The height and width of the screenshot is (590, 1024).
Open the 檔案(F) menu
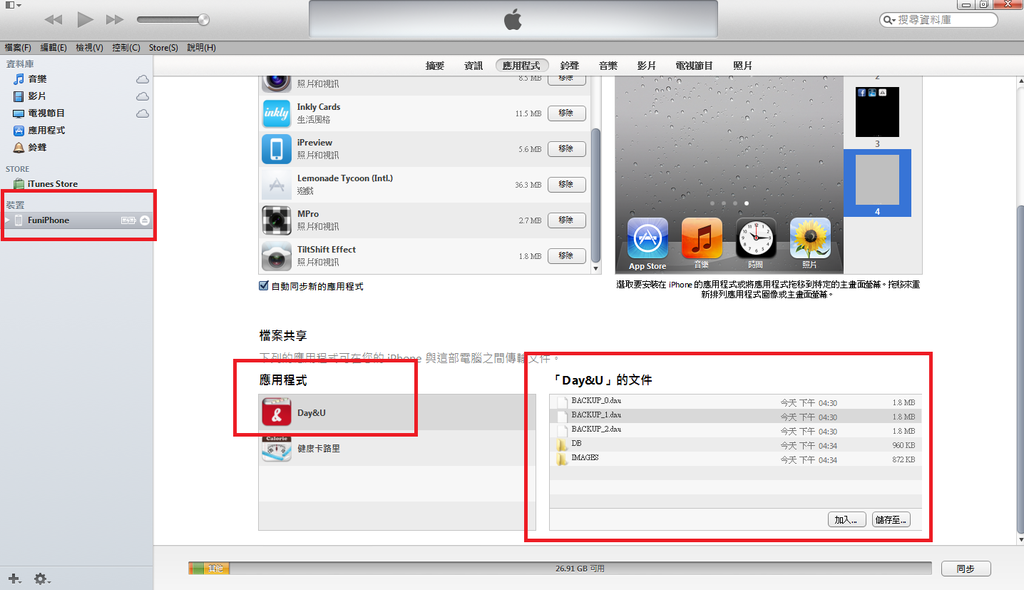pos(18,48)
